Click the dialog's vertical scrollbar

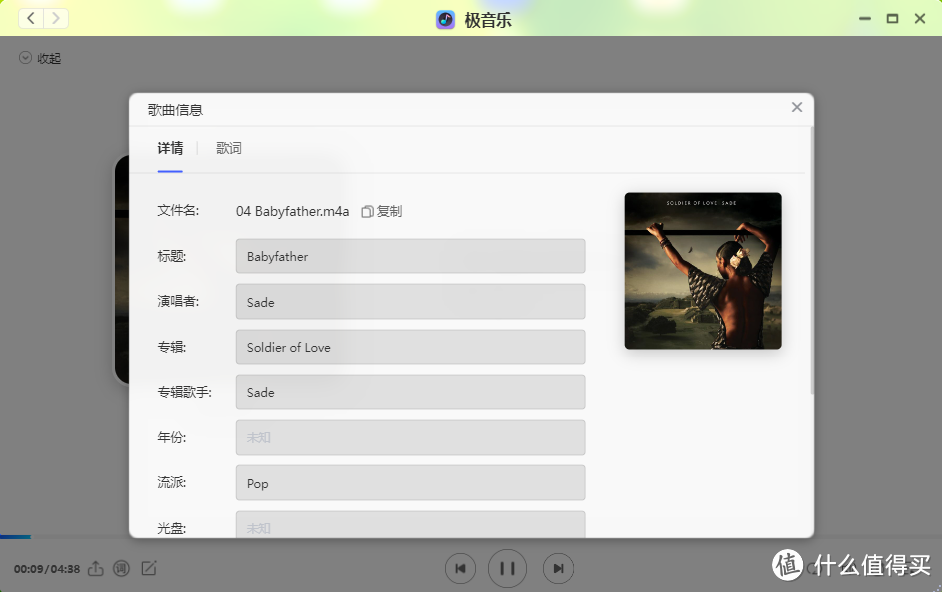coord(812,261)
